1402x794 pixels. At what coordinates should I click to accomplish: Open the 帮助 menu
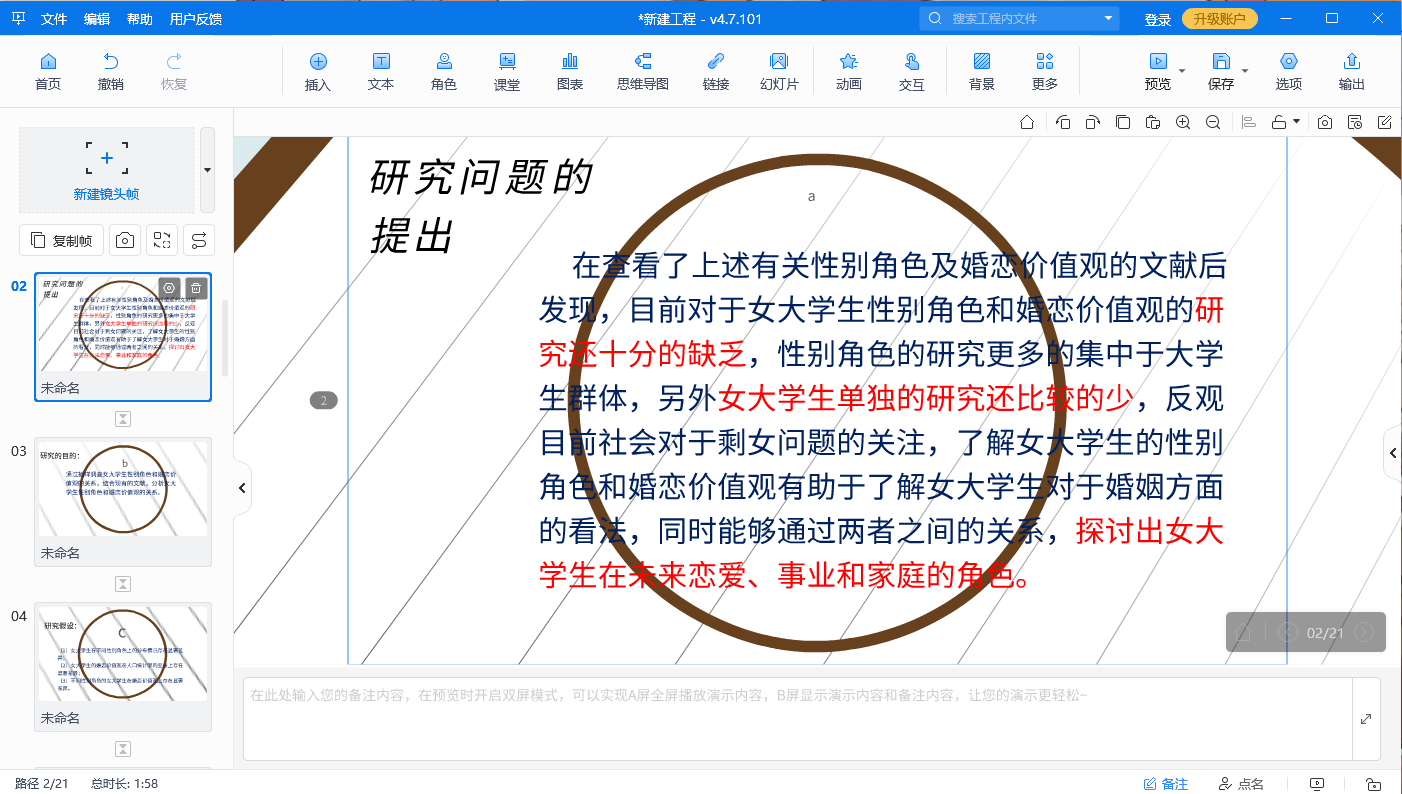point(140,19)
